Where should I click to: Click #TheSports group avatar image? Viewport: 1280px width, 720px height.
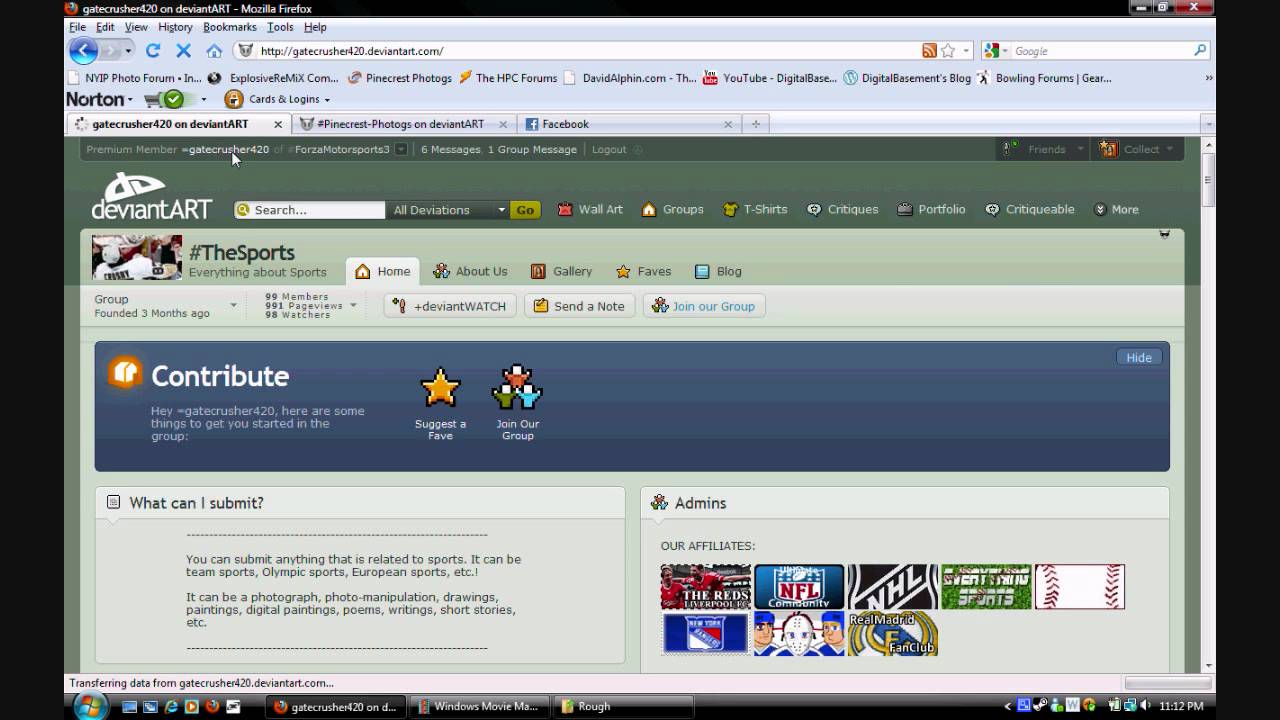pos(137,258)
